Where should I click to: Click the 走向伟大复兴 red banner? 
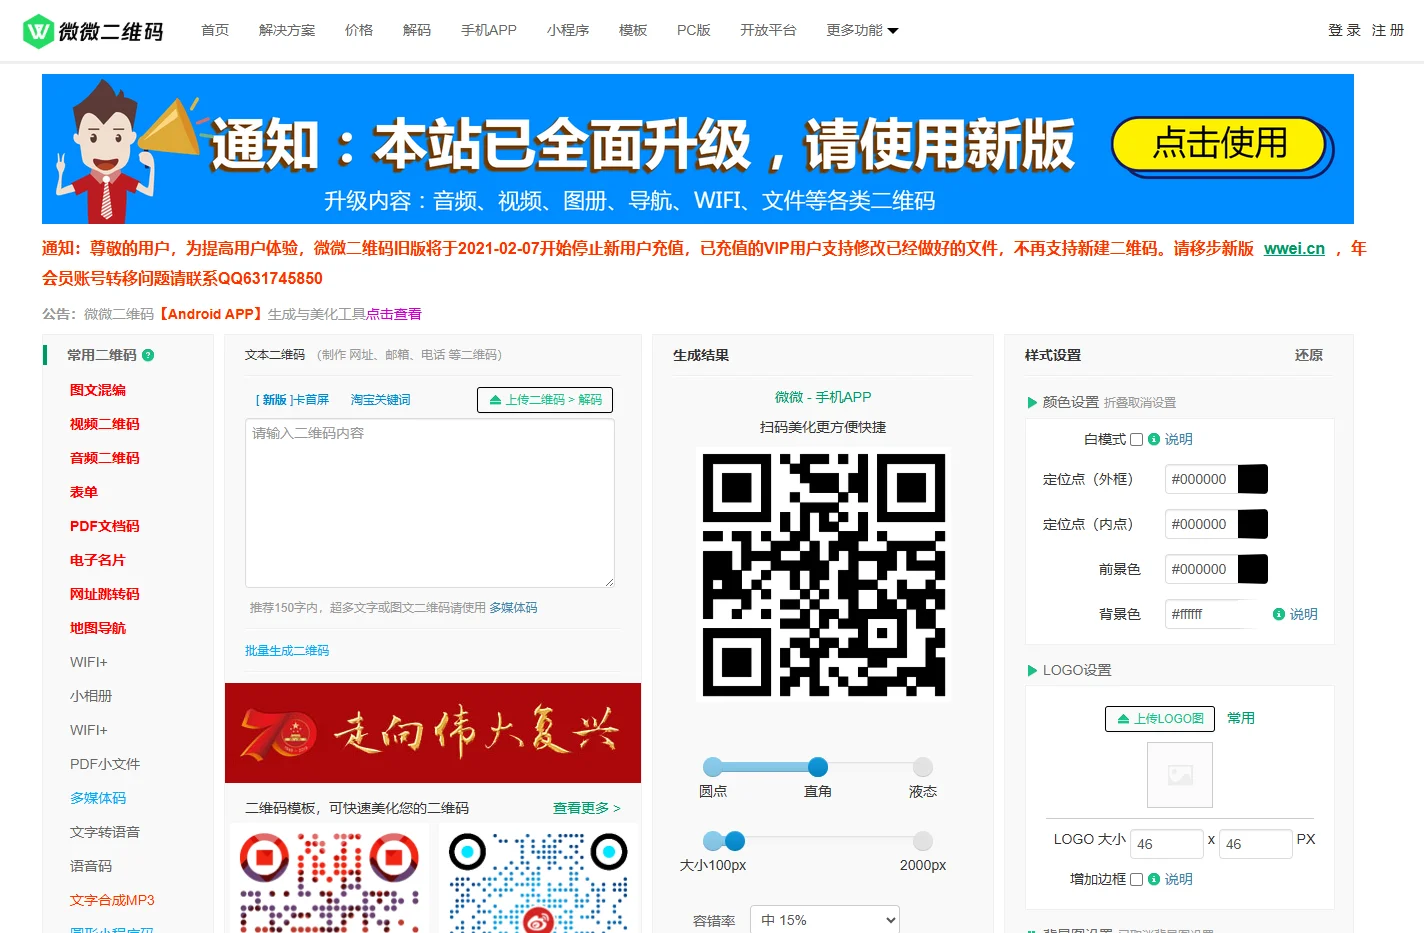coord(433,733)
